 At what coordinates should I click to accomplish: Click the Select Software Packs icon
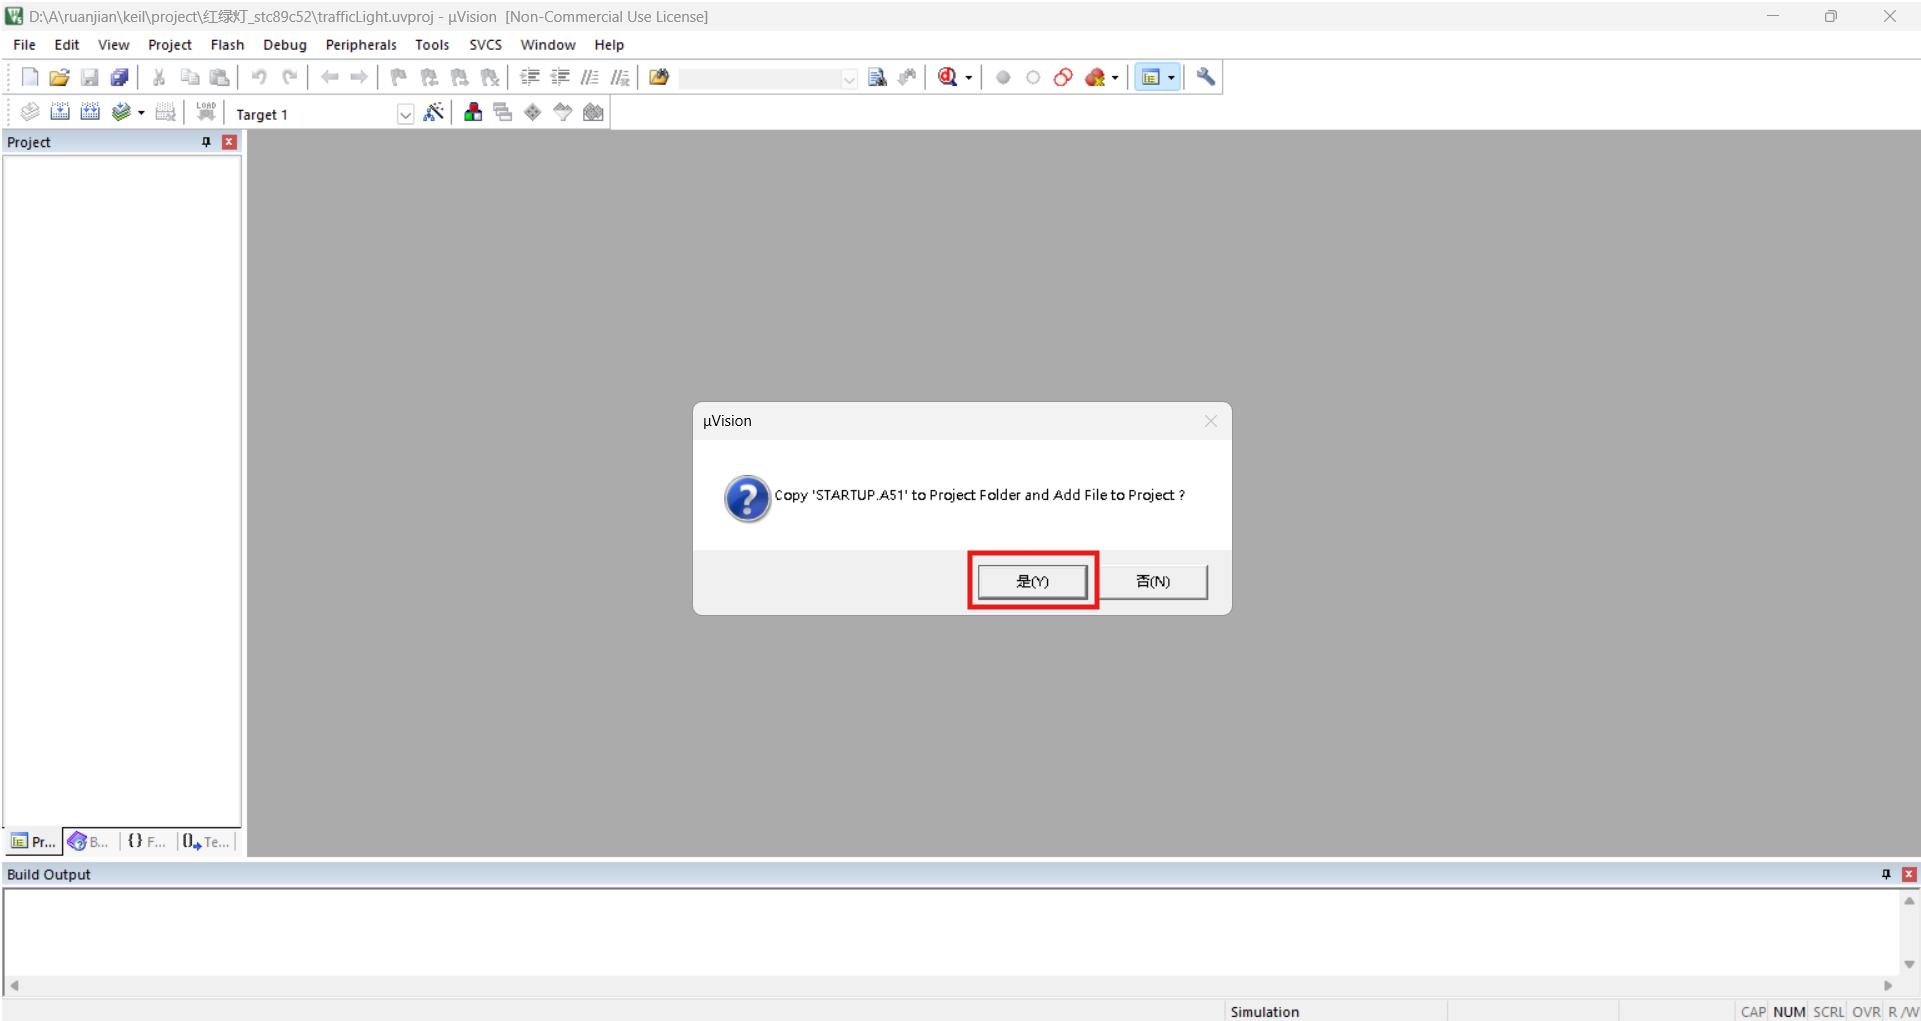click(x=563, y=112)
